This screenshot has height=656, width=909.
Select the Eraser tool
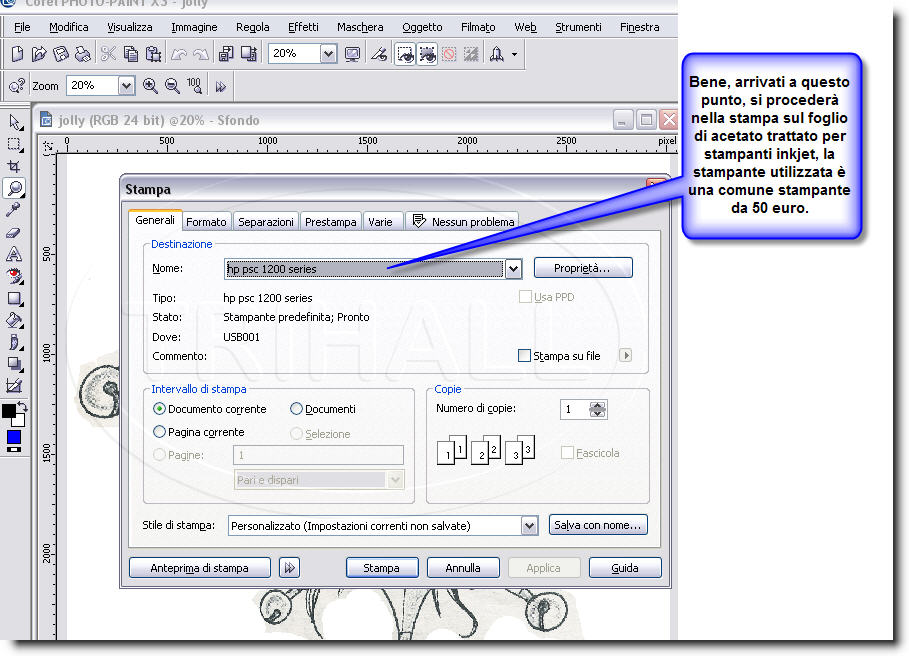(14, 232)
